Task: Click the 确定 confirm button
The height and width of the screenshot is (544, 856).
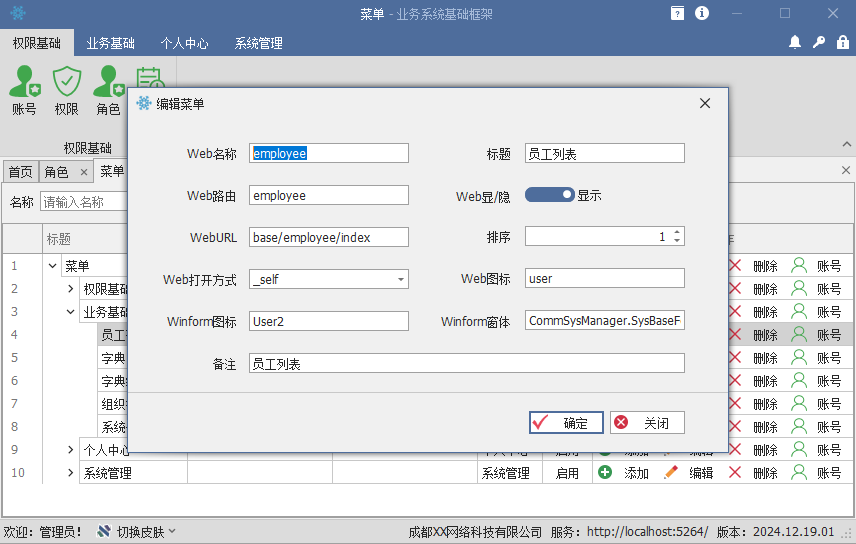Action: 566,423
